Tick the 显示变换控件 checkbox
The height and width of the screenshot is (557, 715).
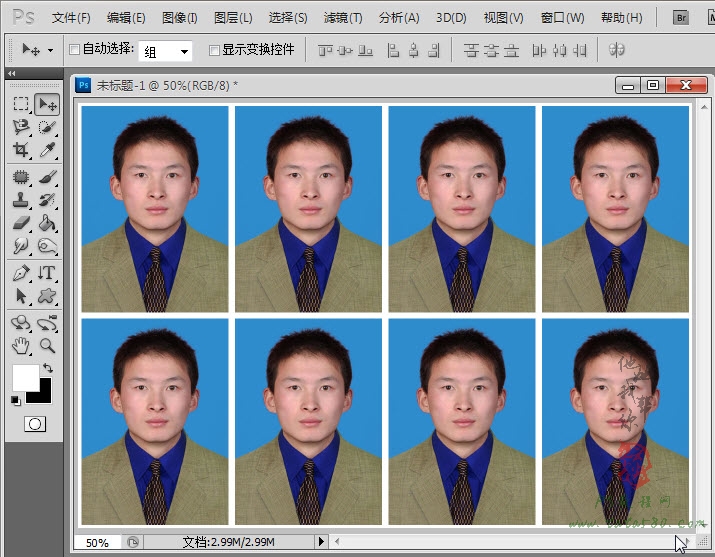[x=214, y=50]
